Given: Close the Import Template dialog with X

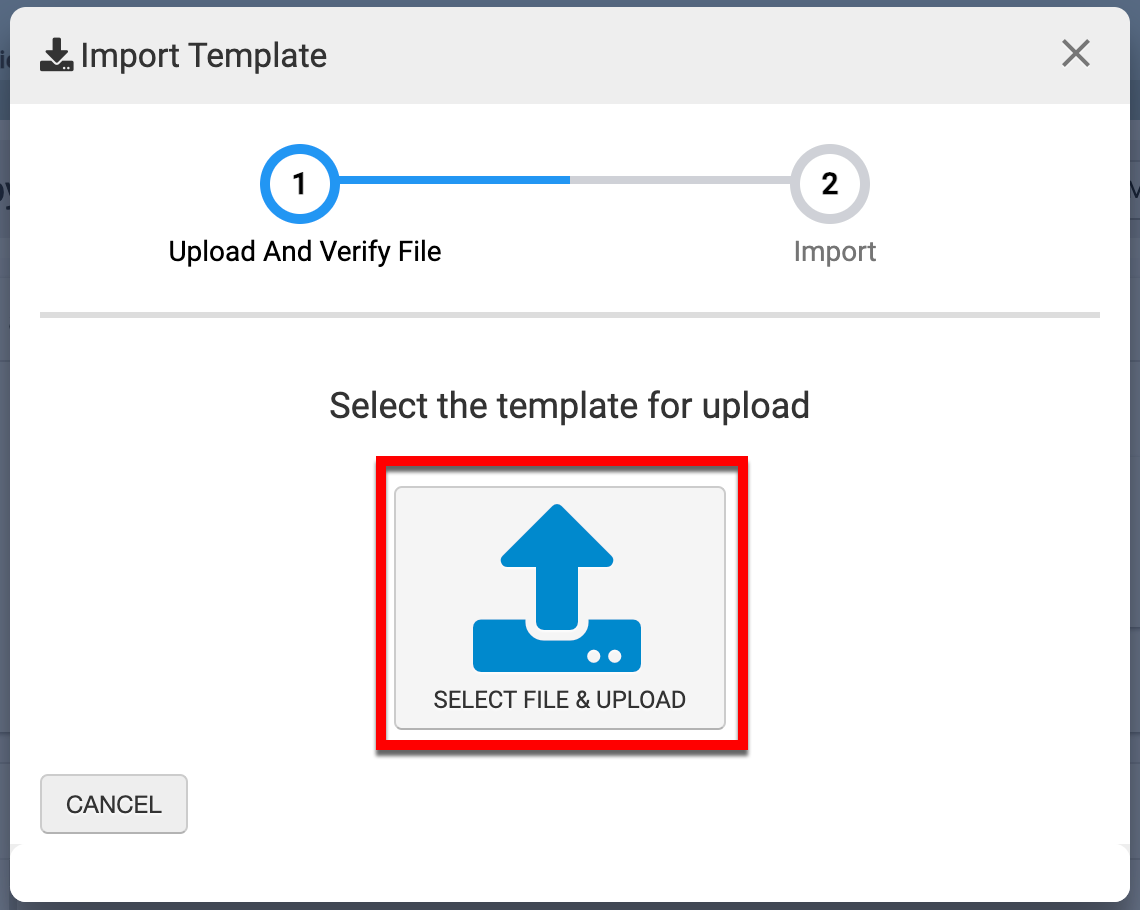Looking at the screenshot, I should click(x=1075, y=54).
